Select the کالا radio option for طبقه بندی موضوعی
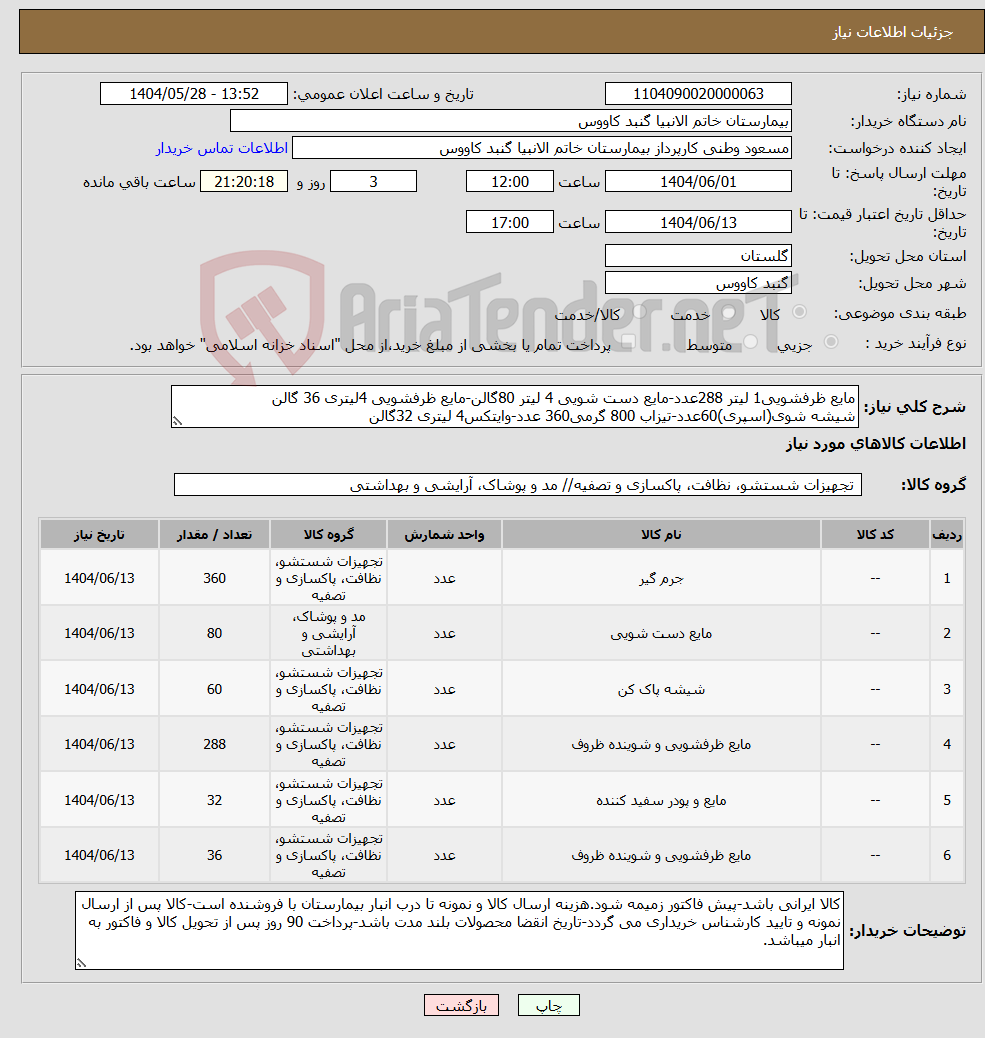Screen dimensions: 985x1038 tap(799, 312)
